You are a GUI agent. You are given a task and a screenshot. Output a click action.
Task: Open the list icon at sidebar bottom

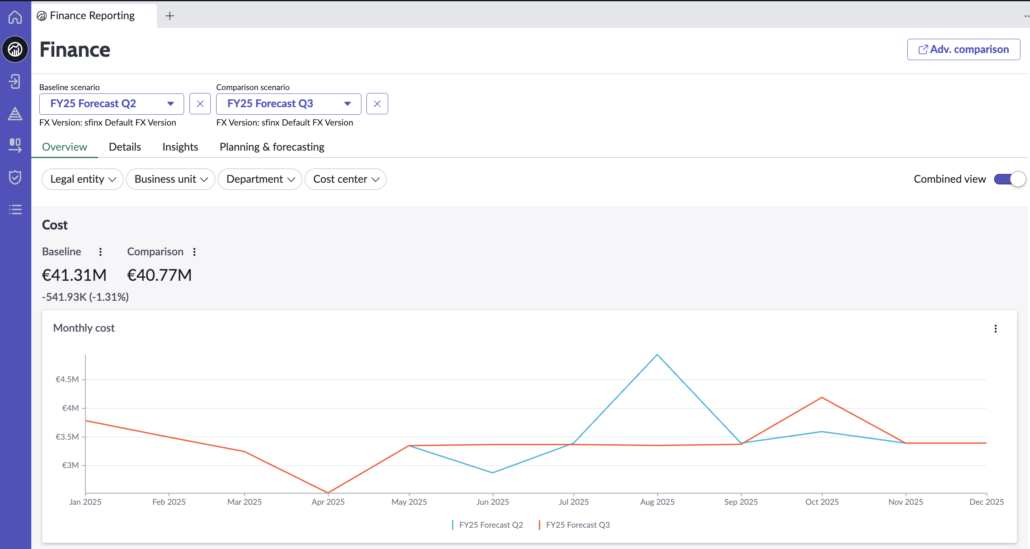(x=15, y=209)
